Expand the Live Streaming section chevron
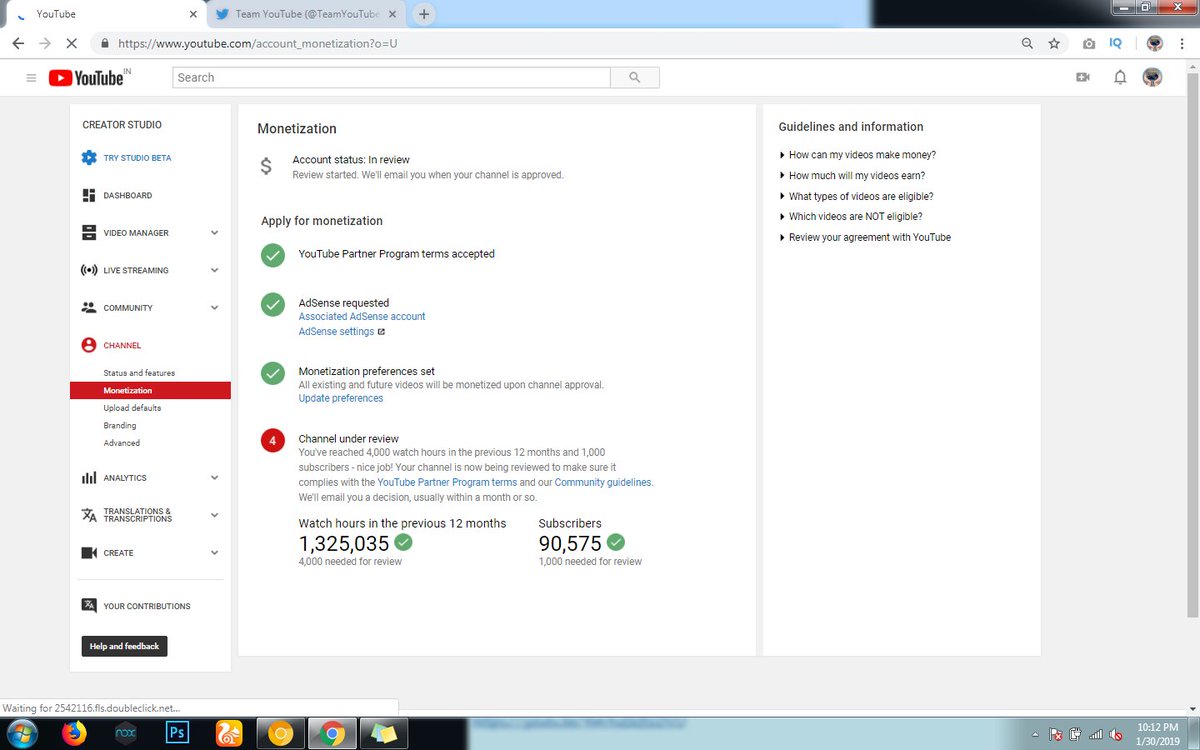Image resolution: width=1200 pixels, height=750 pixels. (214, 270)
